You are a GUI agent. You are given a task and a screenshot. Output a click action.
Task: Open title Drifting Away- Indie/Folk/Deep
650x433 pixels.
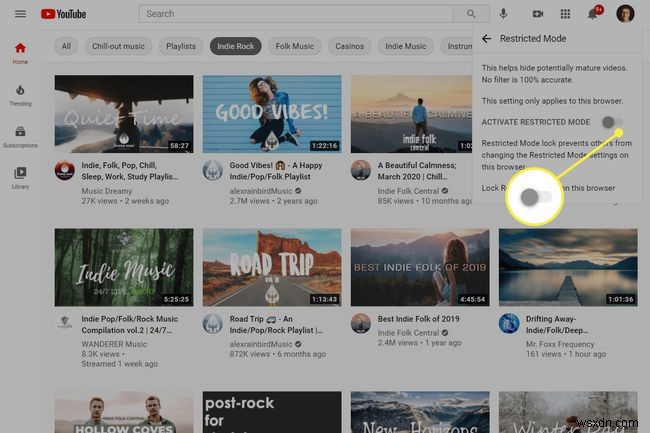pos(557,324)
